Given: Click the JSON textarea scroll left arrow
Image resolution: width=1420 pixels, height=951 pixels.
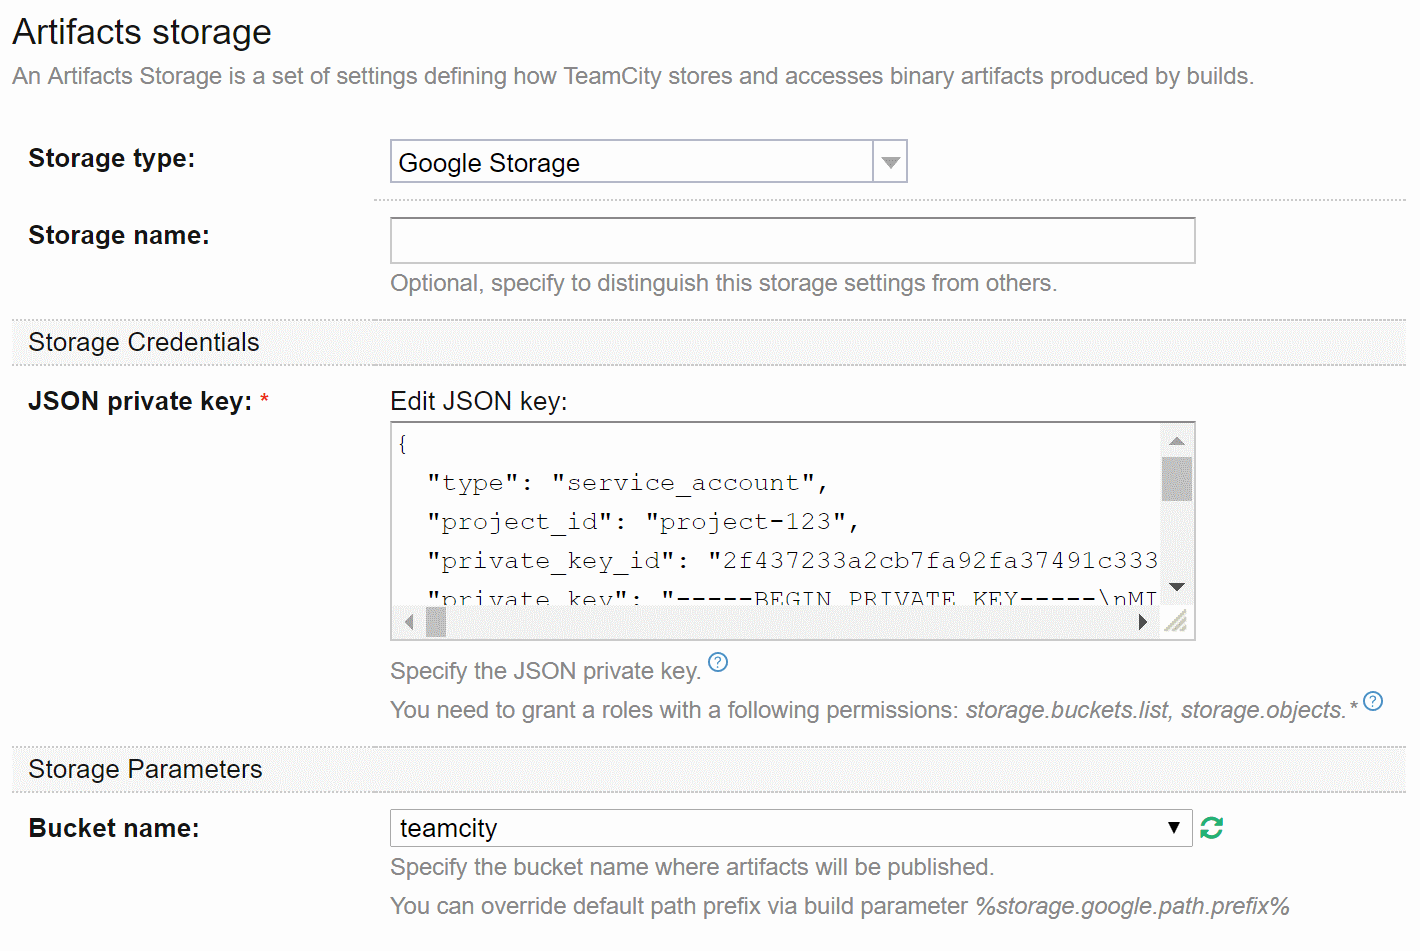Looking at the screenshot, I should coord(409,622).
